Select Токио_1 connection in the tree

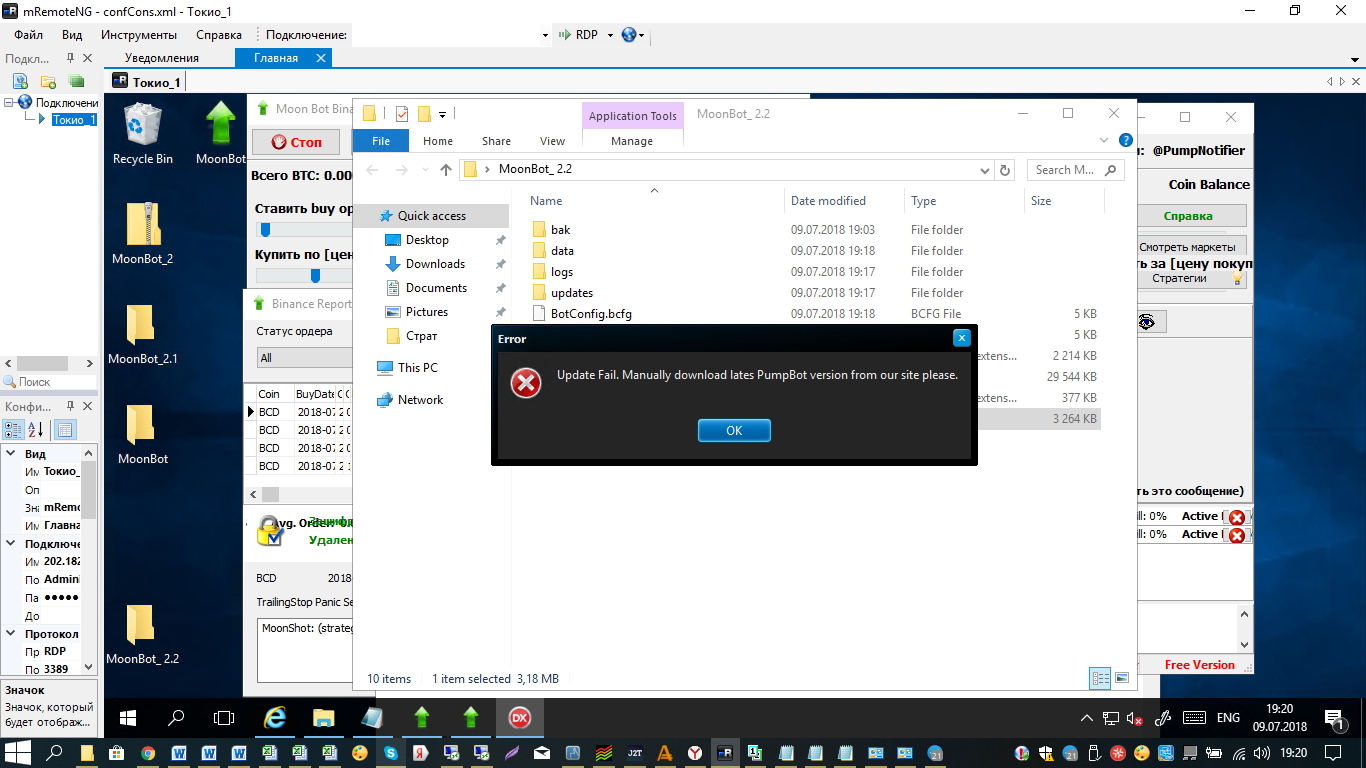(75, 120)
